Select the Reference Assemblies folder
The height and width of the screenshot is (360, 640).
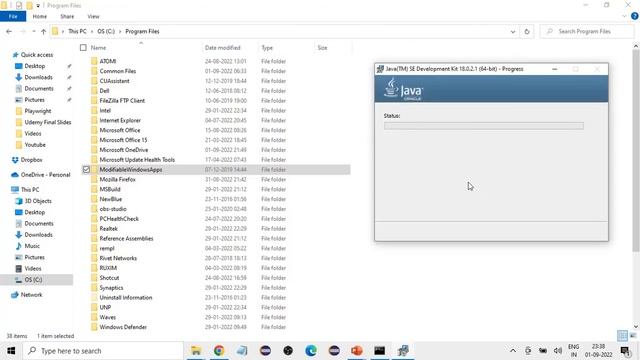(x=127, y=238)
